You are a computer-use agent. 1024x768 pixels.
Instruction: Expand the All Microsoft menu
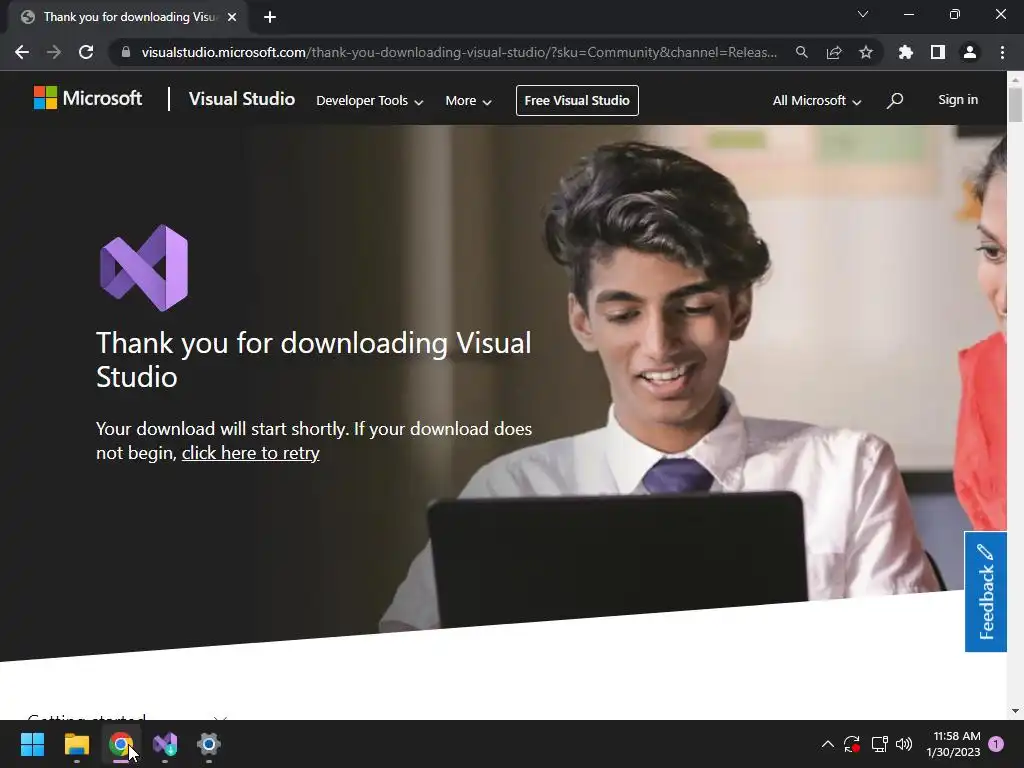pyautogui.click(x=817, y=101)
